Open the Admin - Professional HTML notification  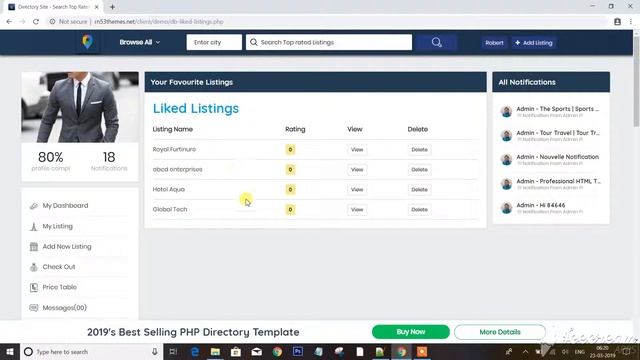click(550, 184)
